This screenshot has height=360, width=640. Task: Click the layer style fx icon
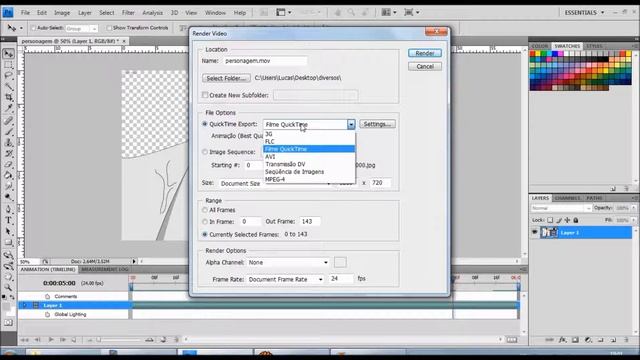click(562, 340)
